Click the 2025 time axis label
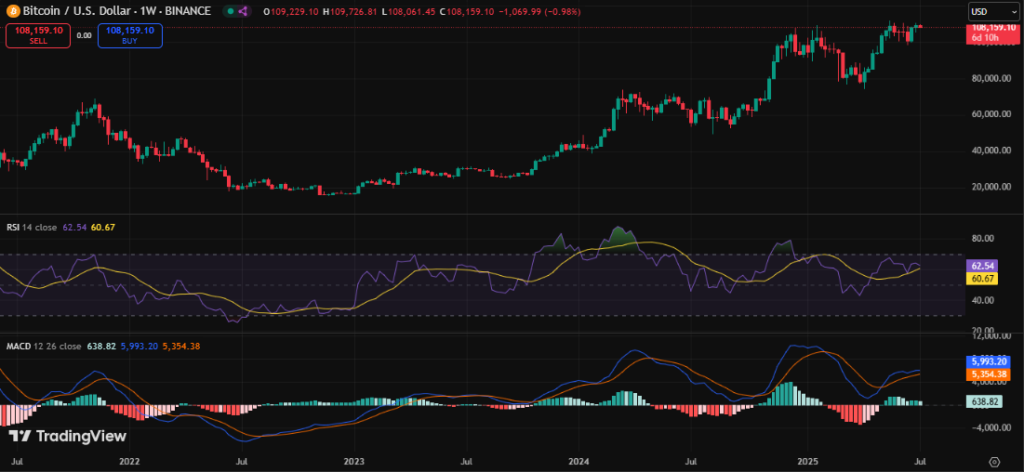The width and height of the screenshot is (1024, 472). (807, 461)
